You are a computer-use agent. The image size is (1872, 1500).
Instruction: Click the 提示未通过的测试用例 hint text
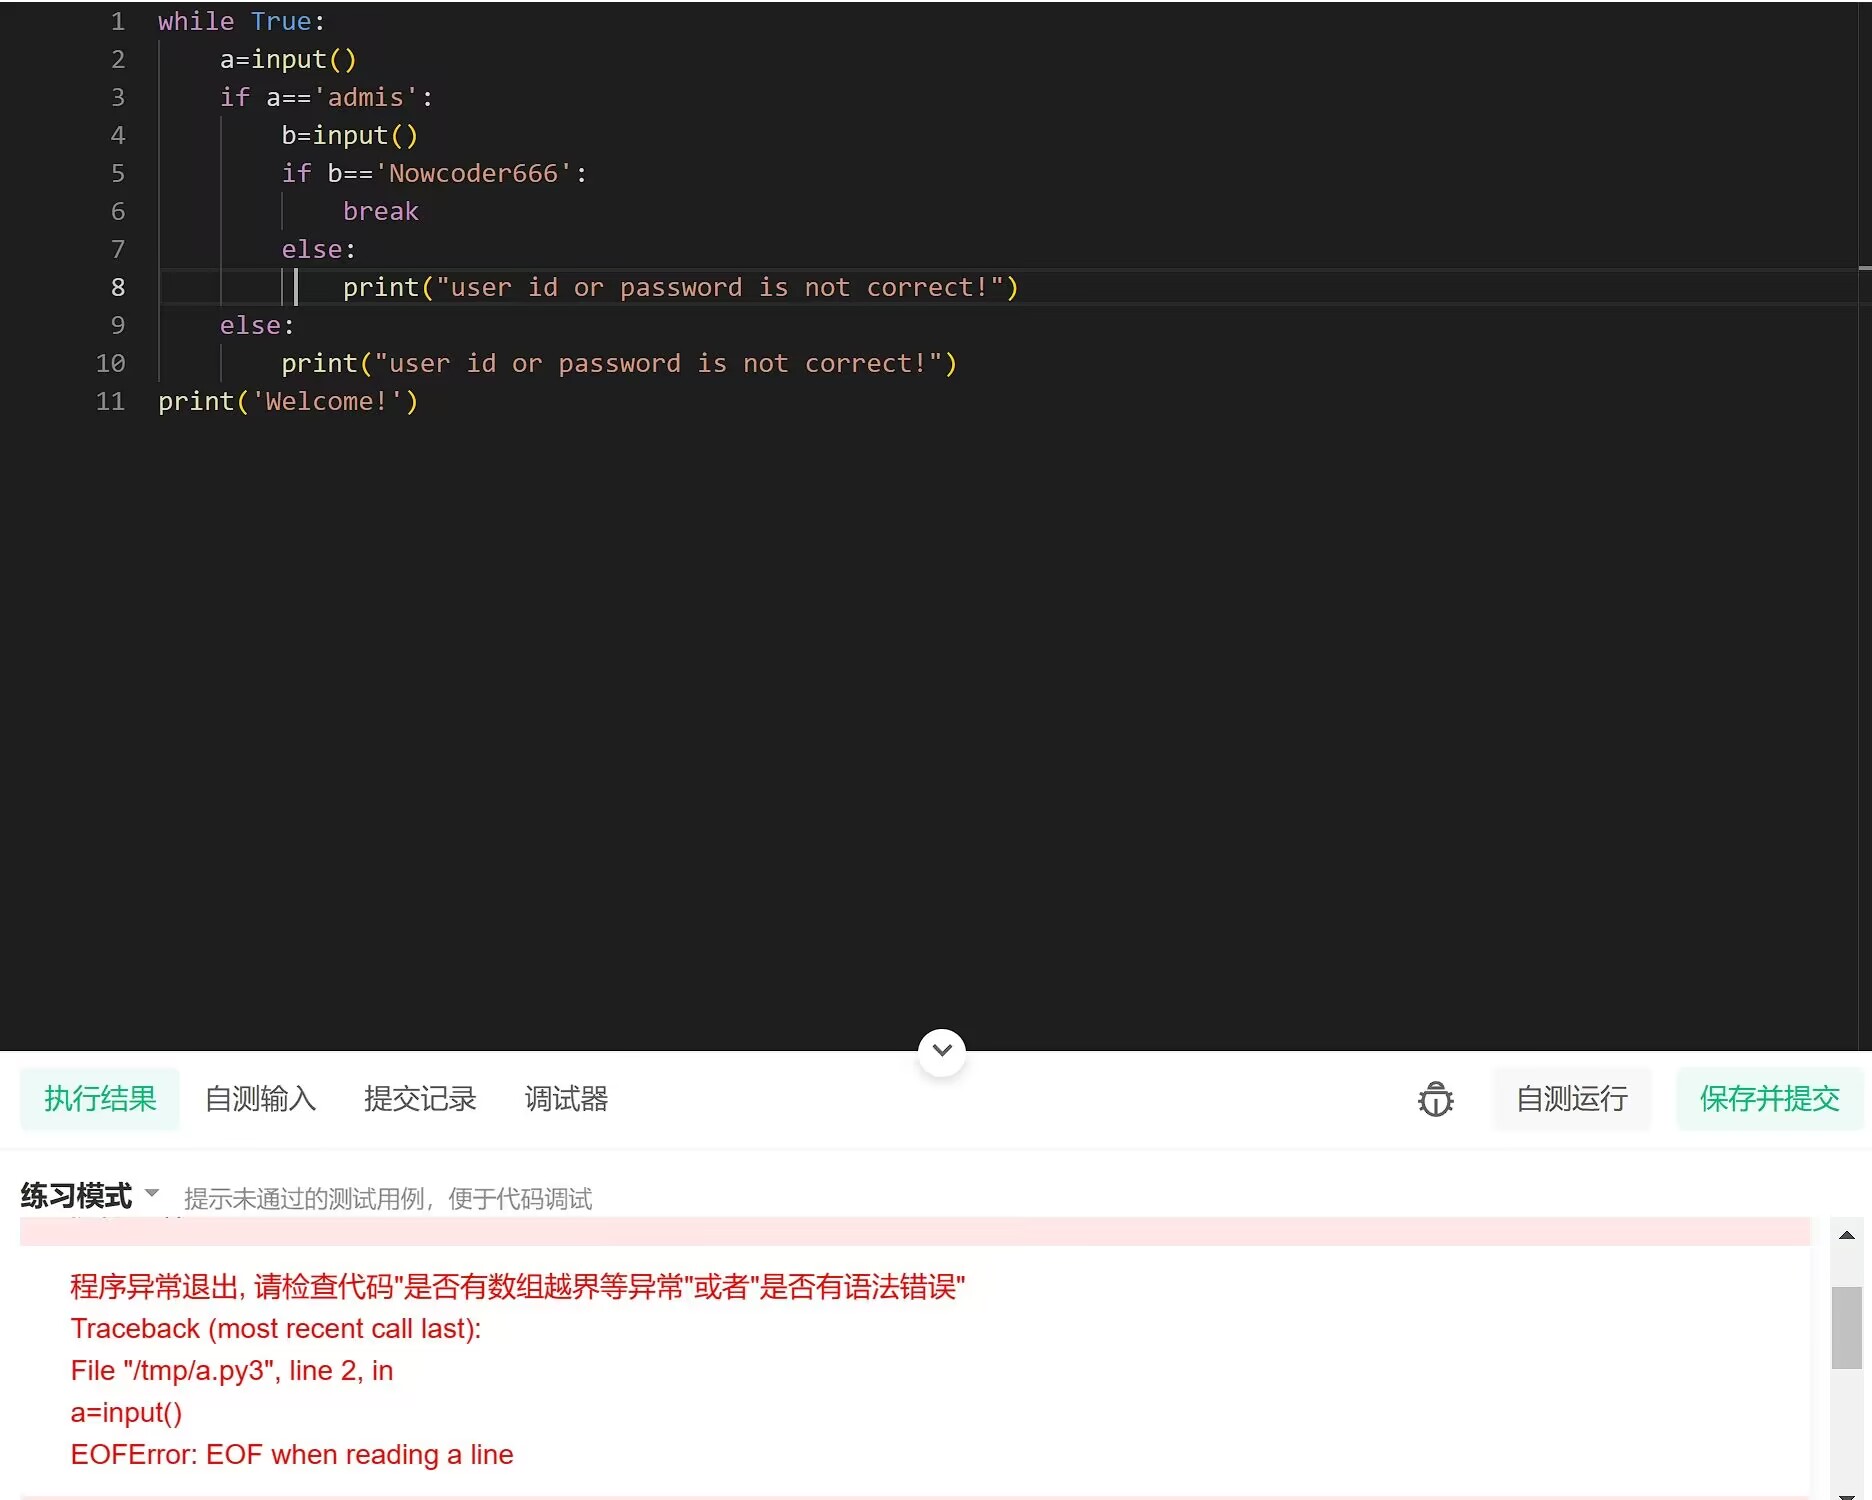point(388,1198)
